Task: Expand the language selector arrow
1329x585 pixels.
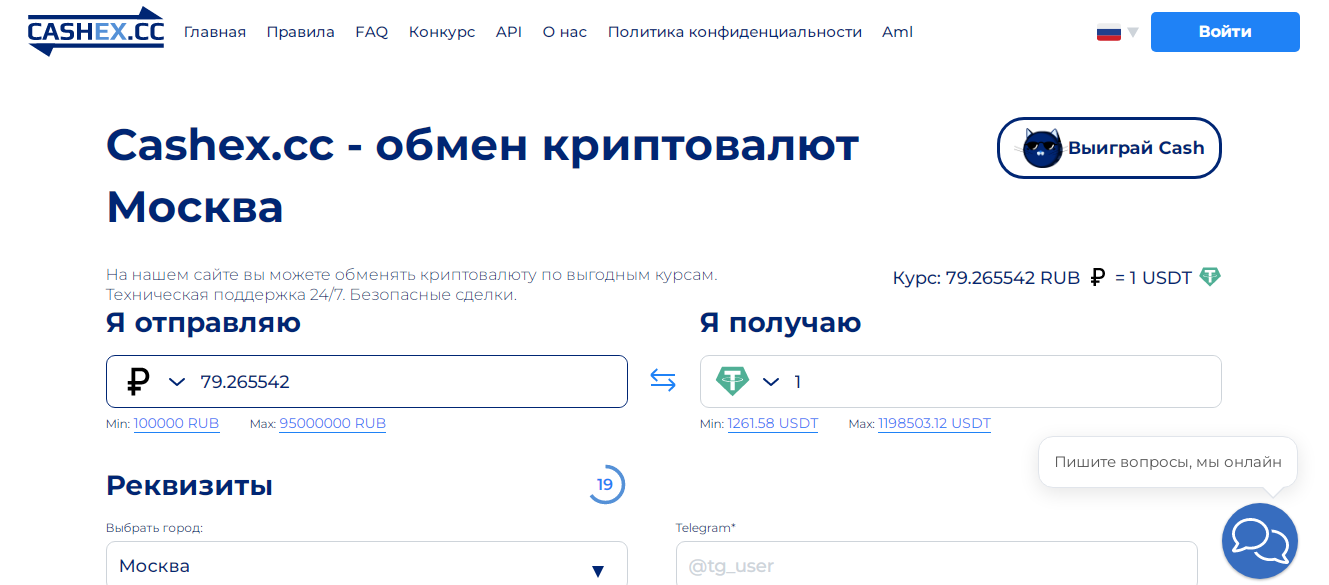Action: tap(1133, 32)
